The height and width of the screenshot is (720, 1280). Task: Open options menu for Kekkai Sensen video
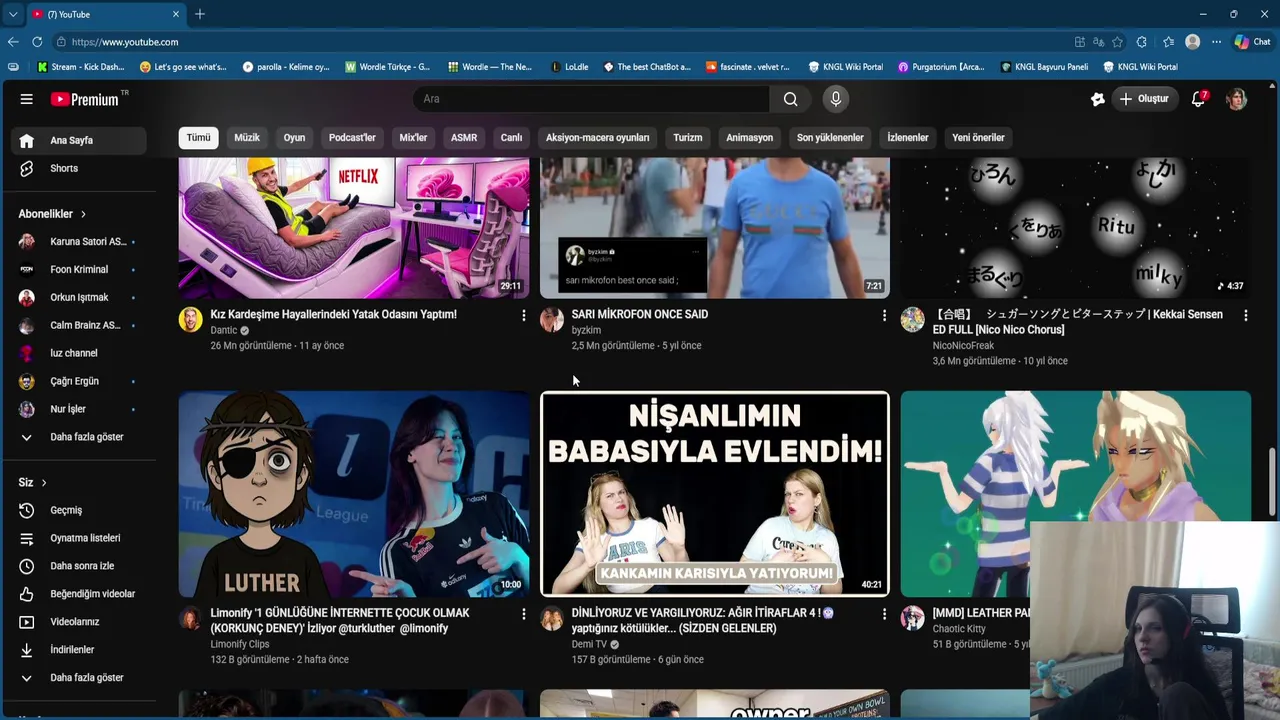click(x=1245, y=315)
